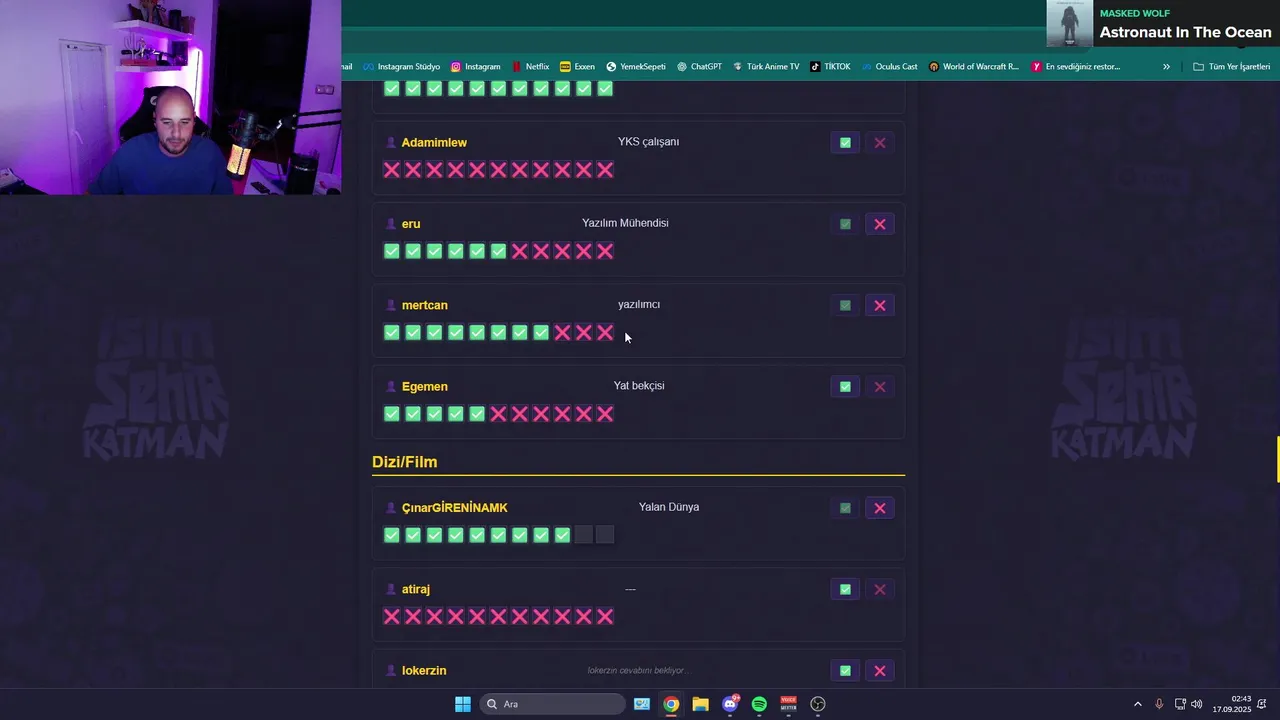Show hidden system tray icons
Viewport: 1280px width, 720px height.
(1137, 704)
